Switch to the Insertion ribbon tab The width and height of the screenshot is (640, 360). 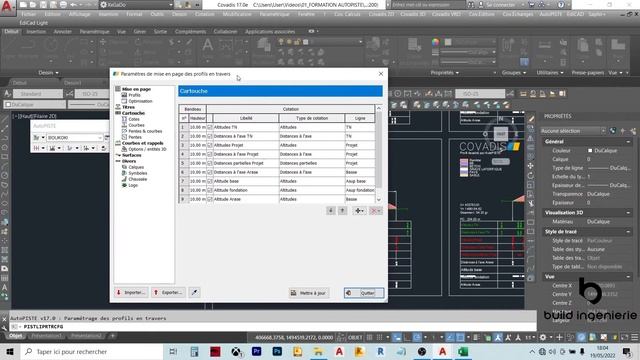[x=36, y=31]
